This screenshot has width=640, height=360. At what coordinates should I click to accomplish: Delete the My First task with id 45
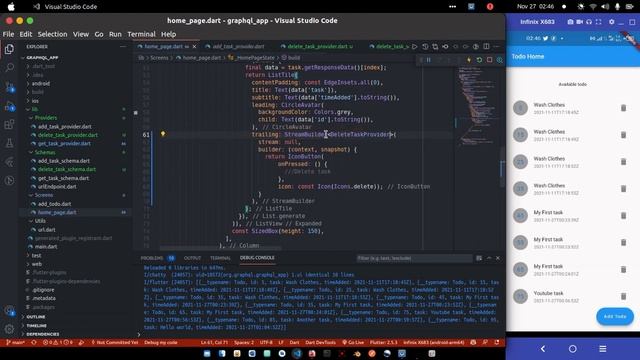click(x=623, y=216)
